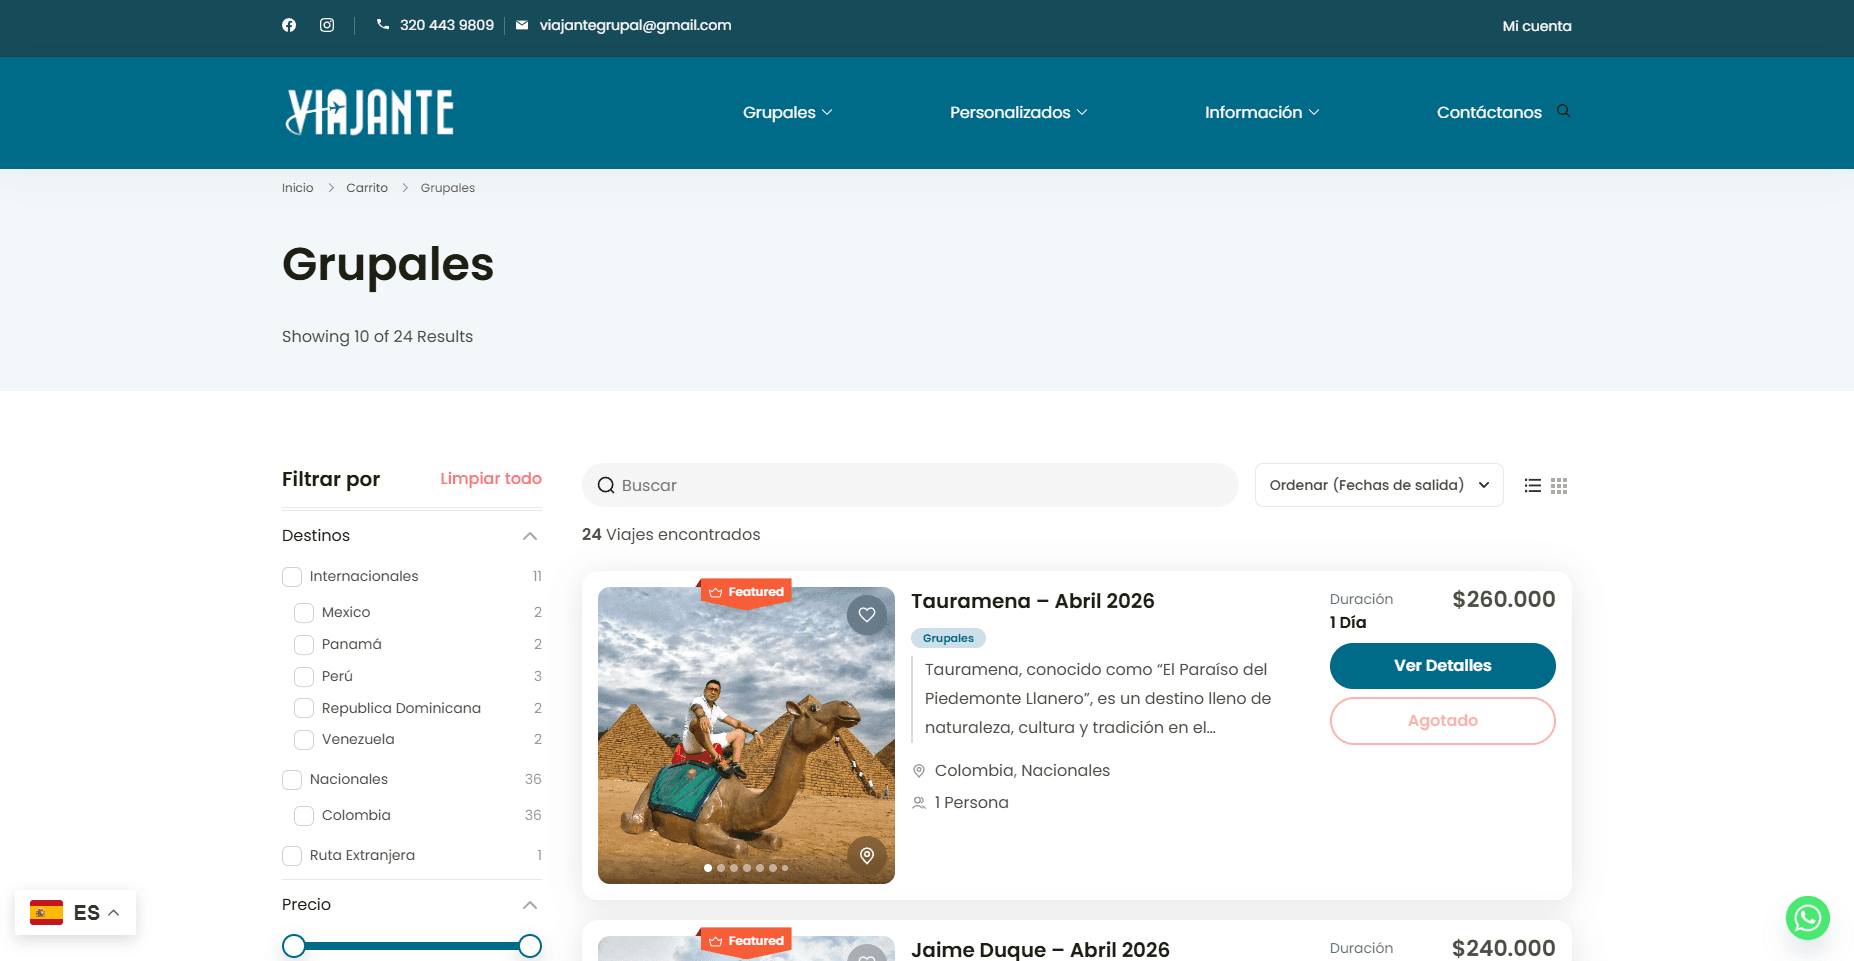Open the site search magnifier icon

pos(1564,111)
